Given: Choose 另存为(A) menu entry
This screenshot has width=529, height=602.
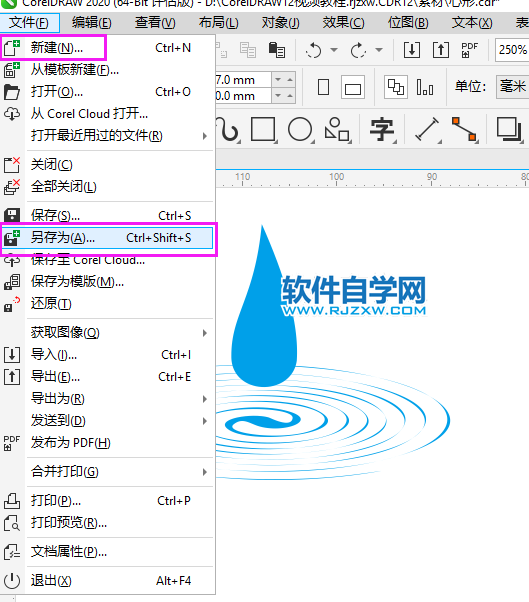Looking at the screenshot, I should (x=107, y=238).
